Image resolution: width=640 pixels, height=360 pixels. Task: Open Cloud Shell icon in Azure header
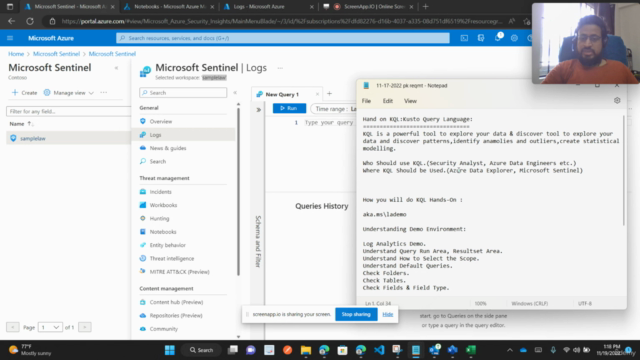click(x=464, y=38)
